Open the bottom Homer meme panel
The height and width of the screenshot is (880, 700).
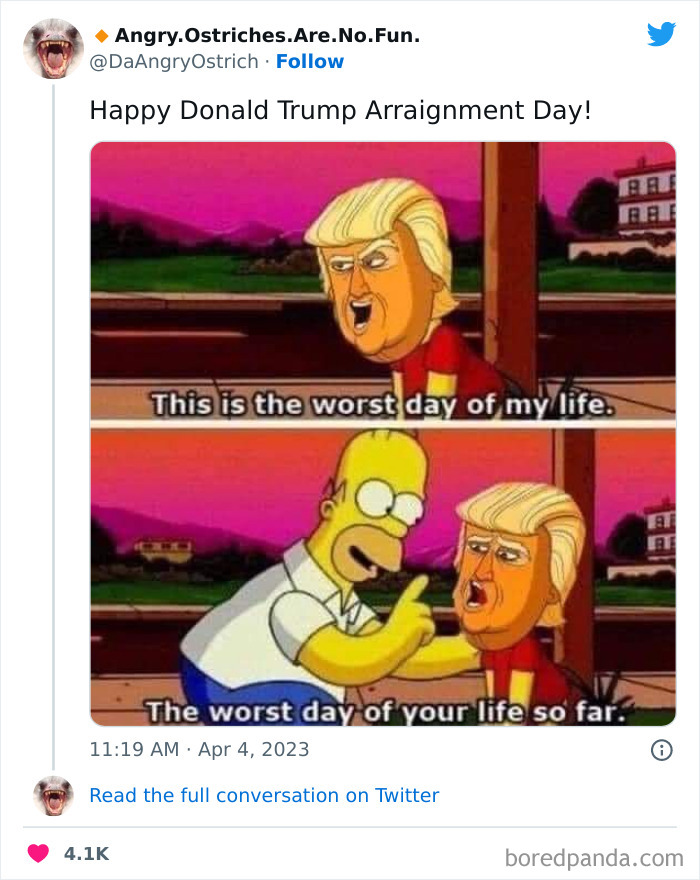click(383, 577)
